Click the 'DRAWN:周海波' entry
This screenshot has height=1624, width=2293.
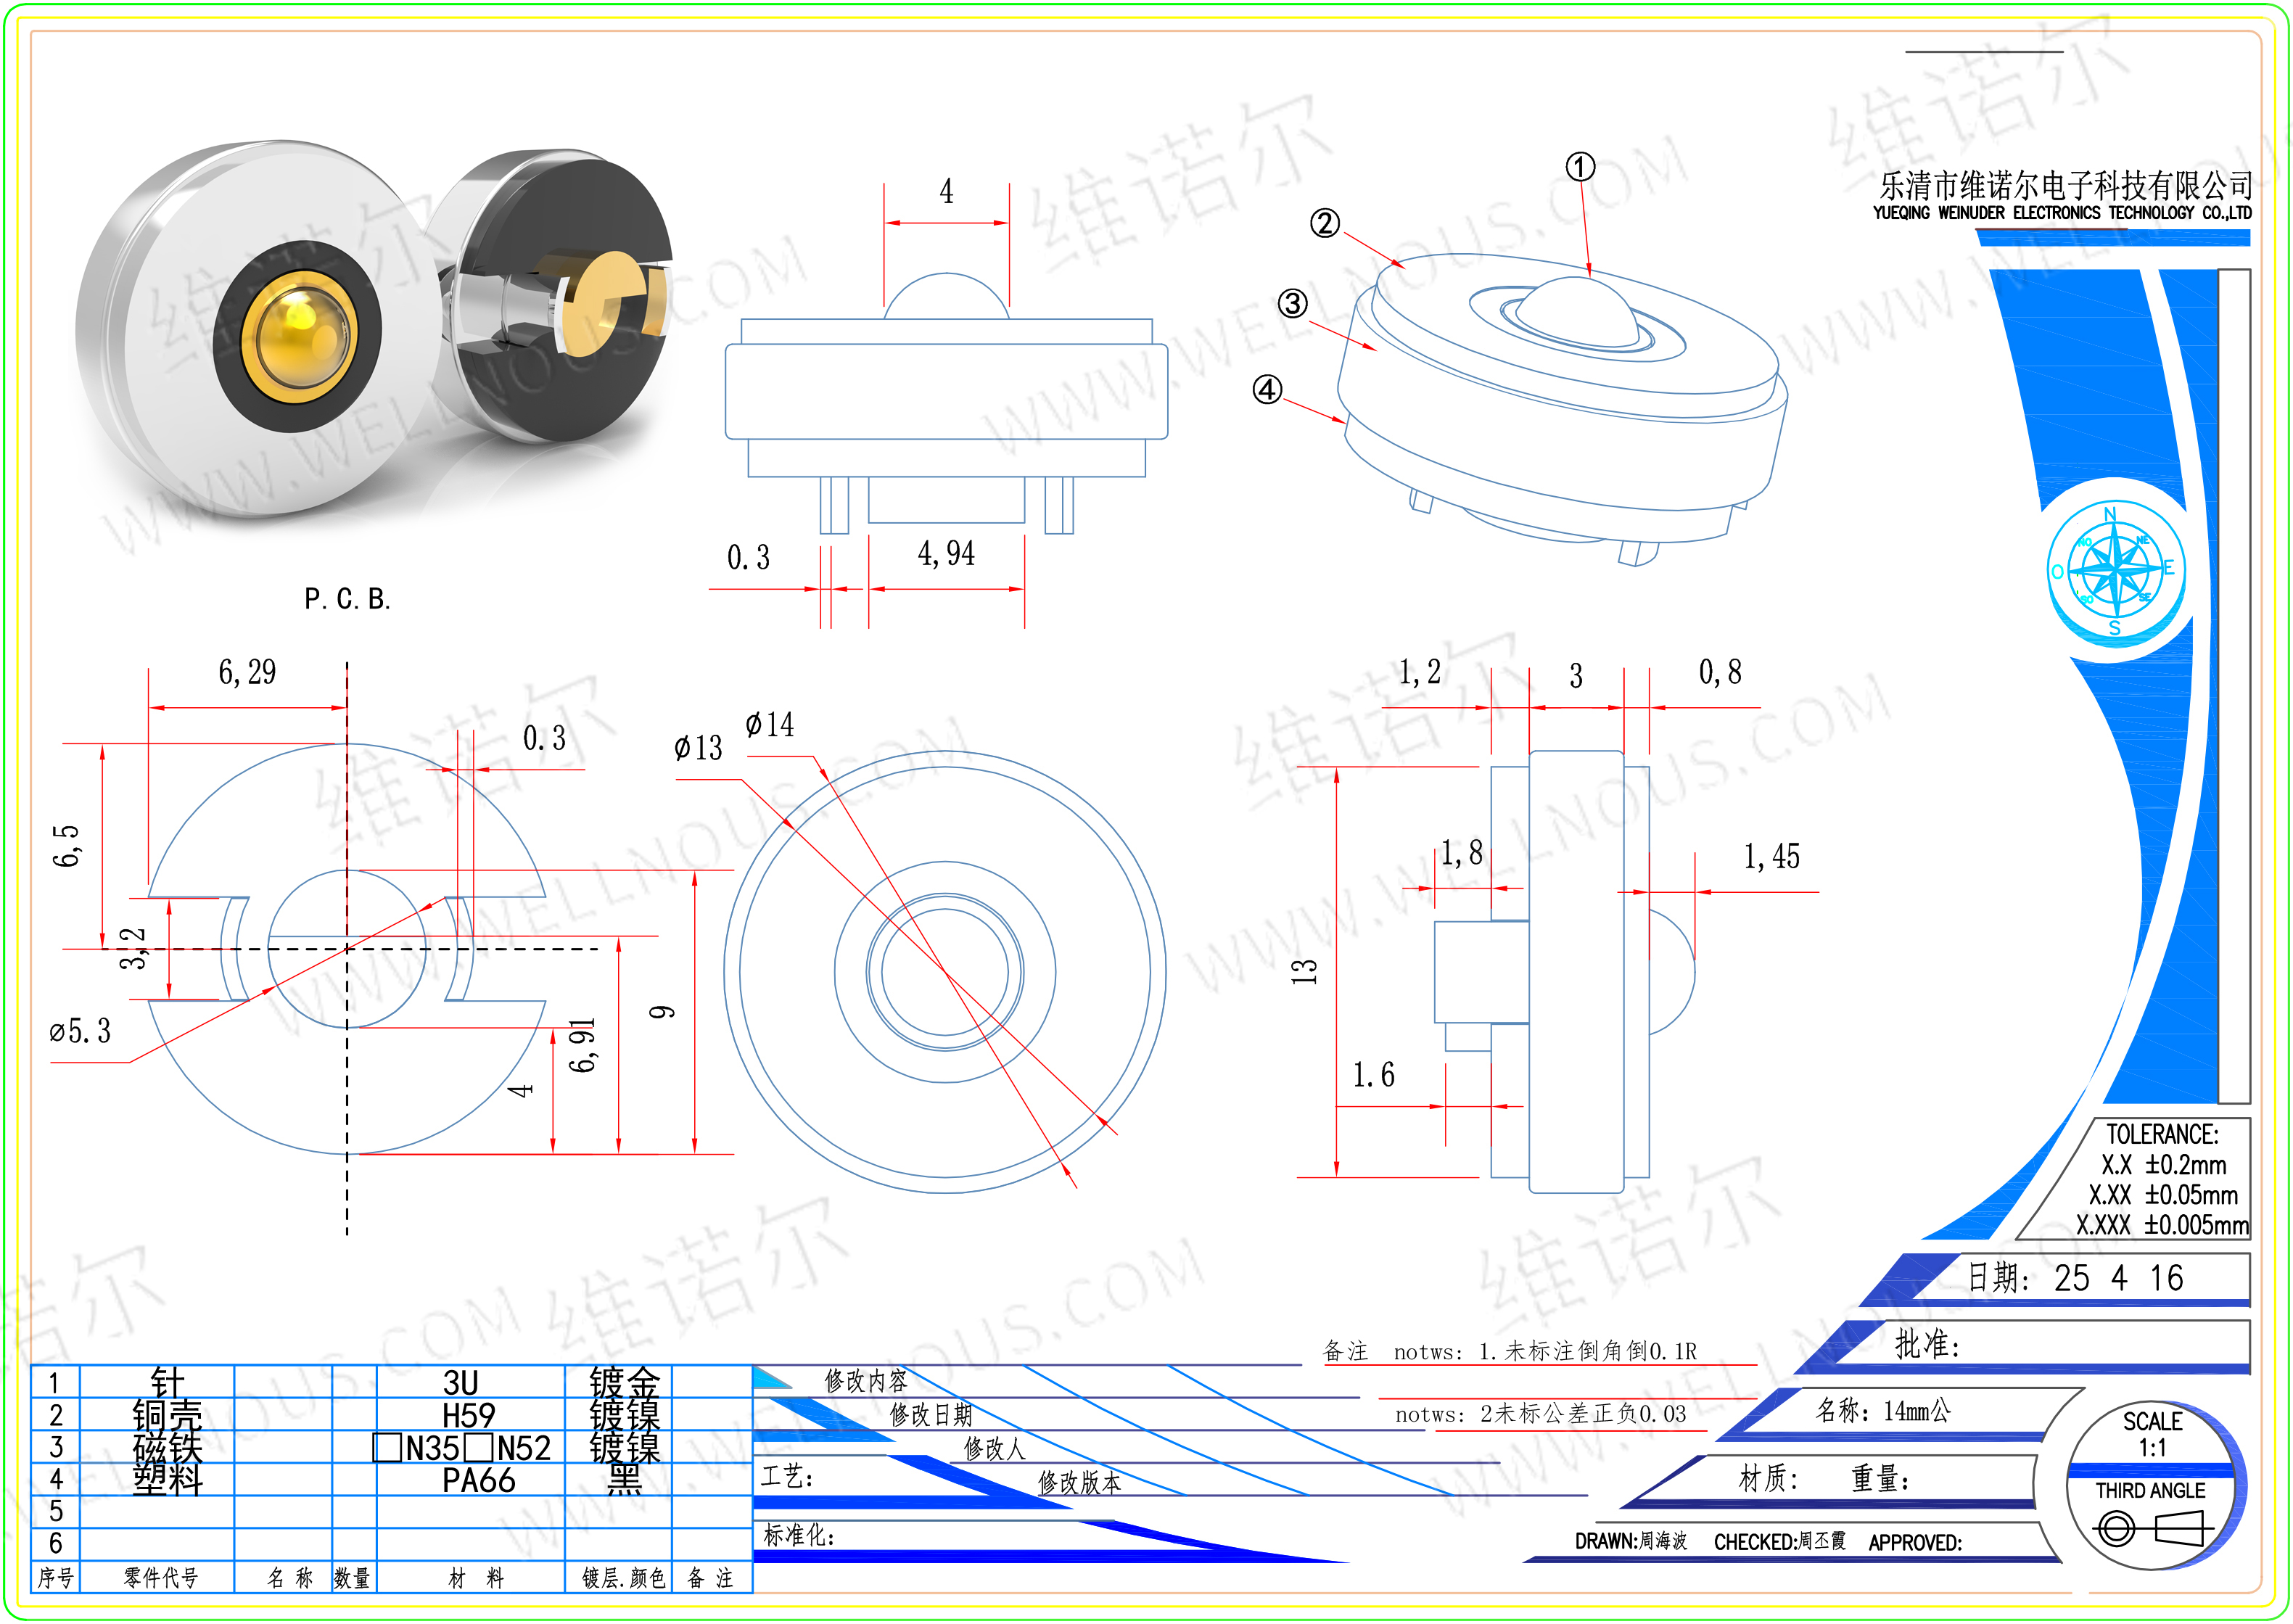pyautogui.click(x=1631, y=1541)
